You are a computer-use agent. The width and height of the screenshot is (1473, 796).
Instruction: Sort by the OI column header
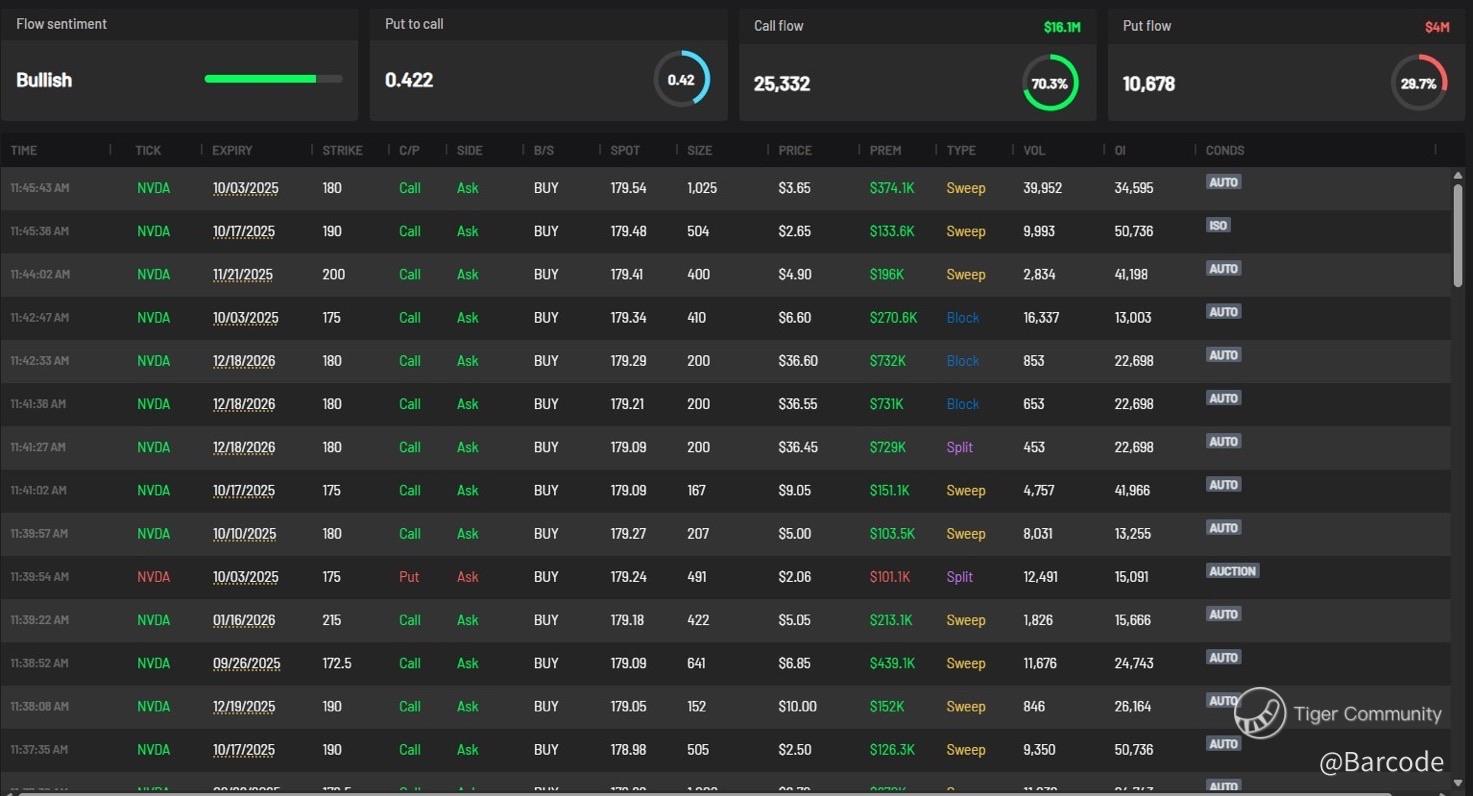(x=1120, y=150)
